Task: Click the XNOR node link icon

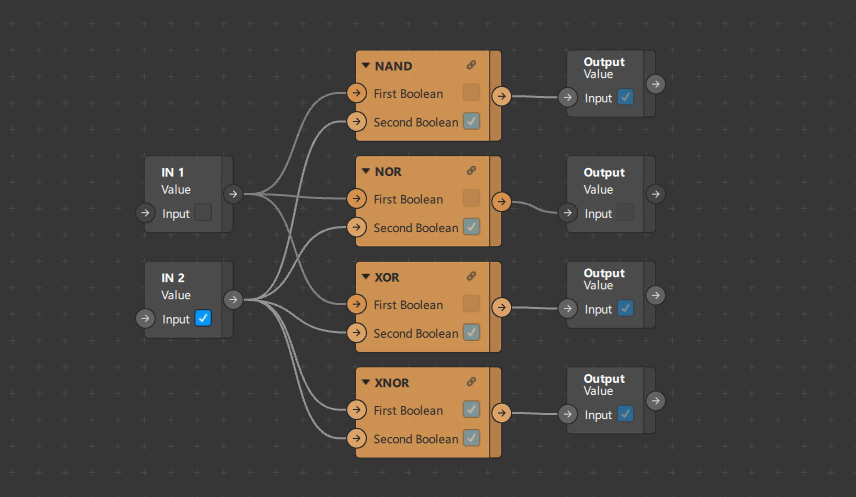Action: click(471, 382)
